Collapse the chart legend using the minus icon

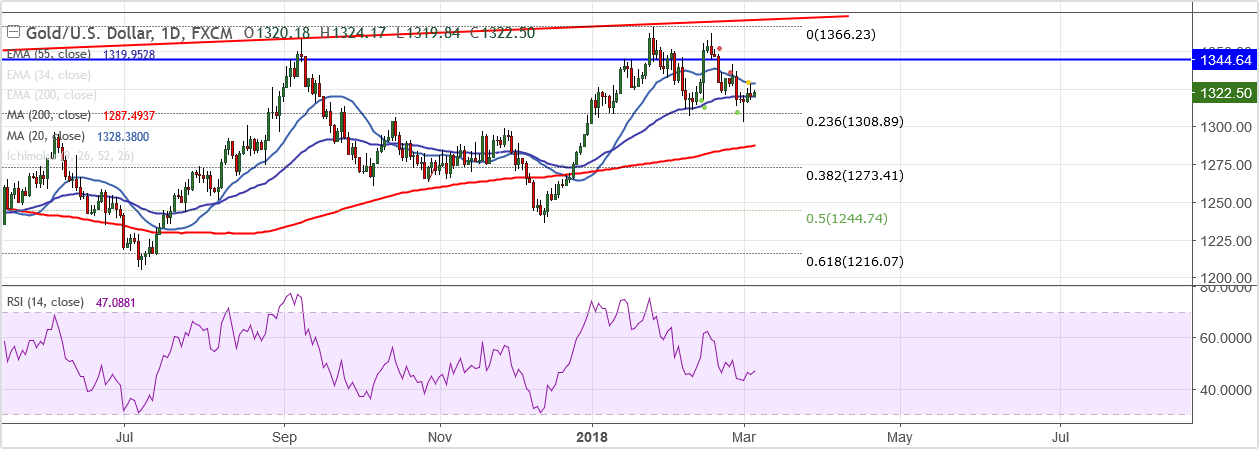13,33
